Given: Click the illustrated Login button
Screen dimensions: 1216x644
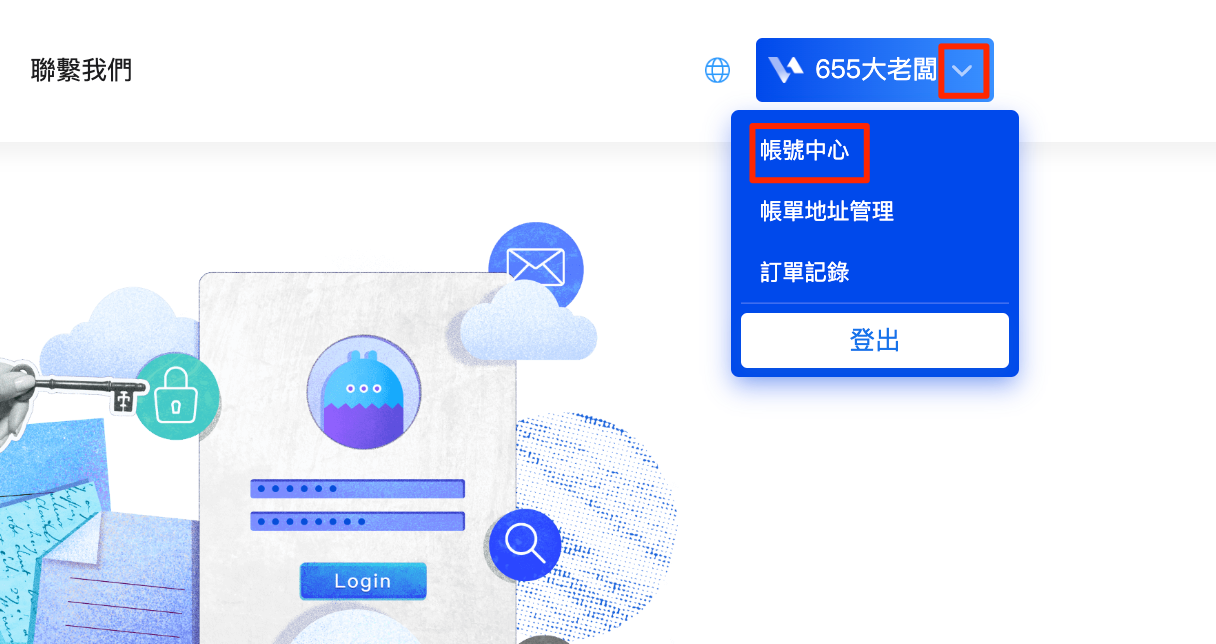Looking at the screenshot, I should click(x=363, y=581).
